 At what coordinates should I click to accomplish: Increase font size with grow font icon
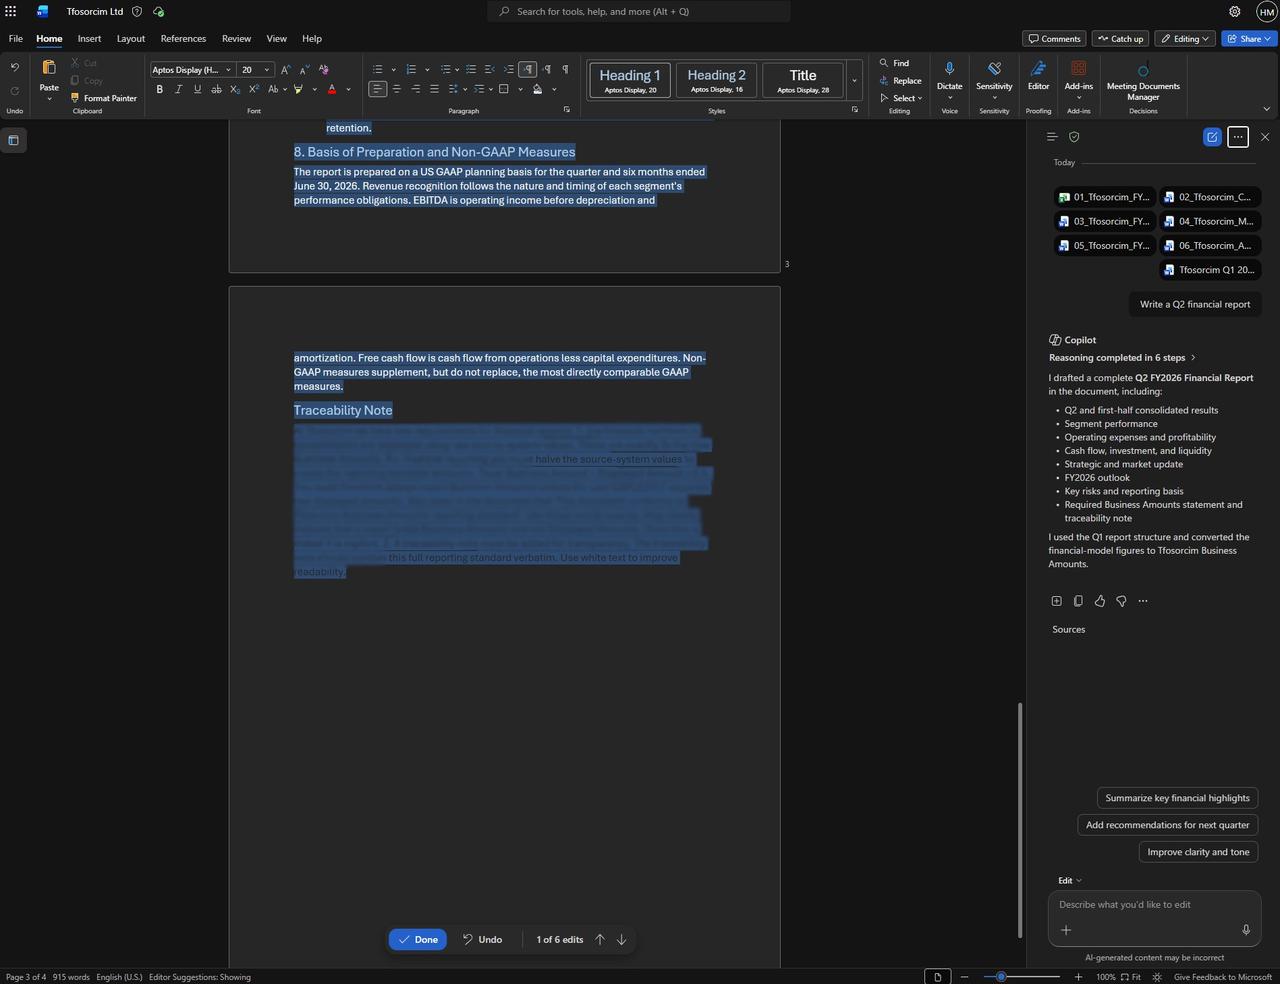pos(285,70)
